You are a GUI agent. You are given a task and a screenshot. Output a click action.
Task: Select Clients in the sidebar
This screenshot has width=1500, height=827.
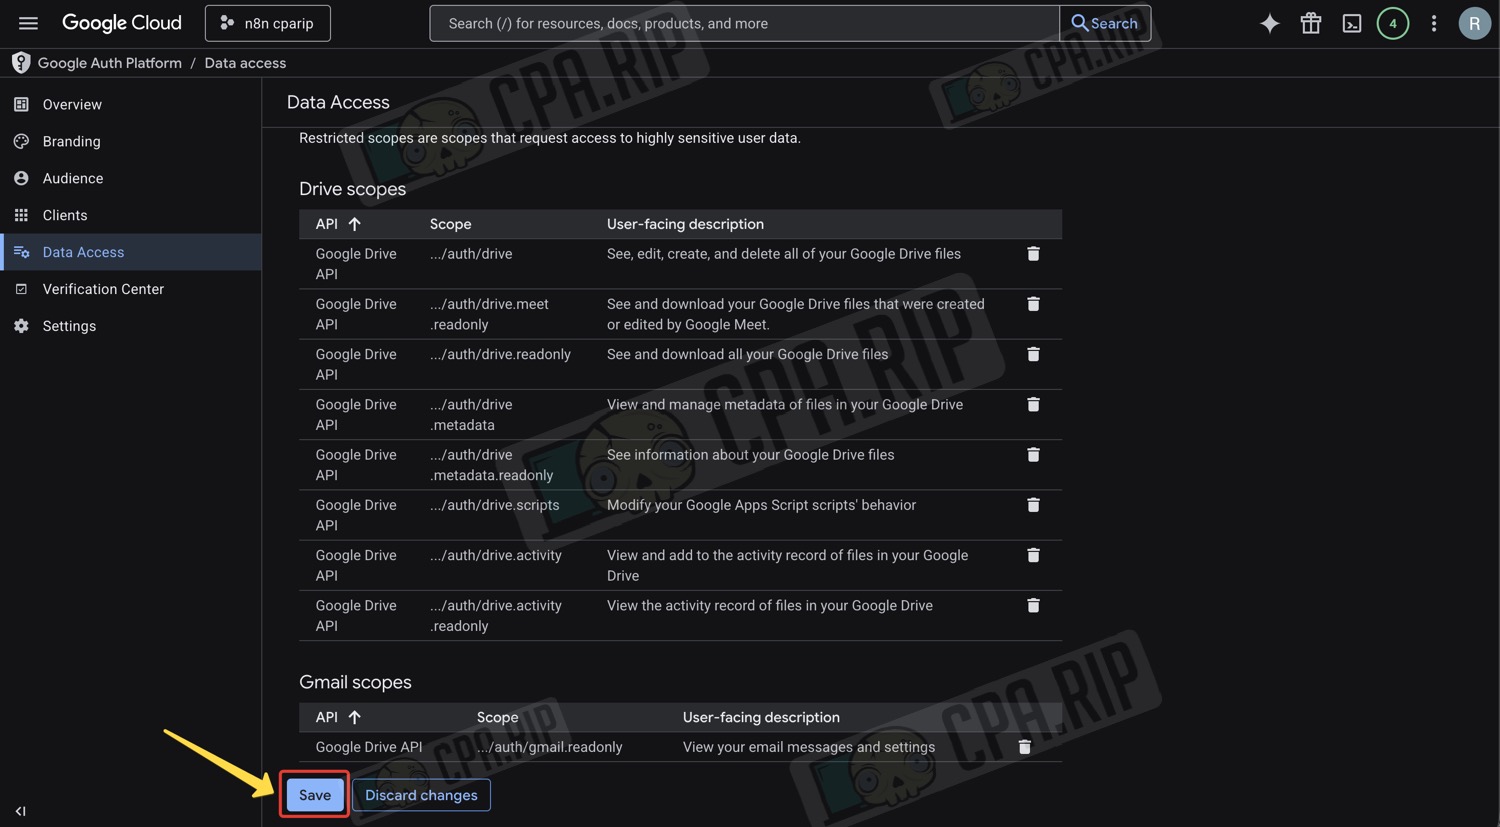(x=65, y=215)
